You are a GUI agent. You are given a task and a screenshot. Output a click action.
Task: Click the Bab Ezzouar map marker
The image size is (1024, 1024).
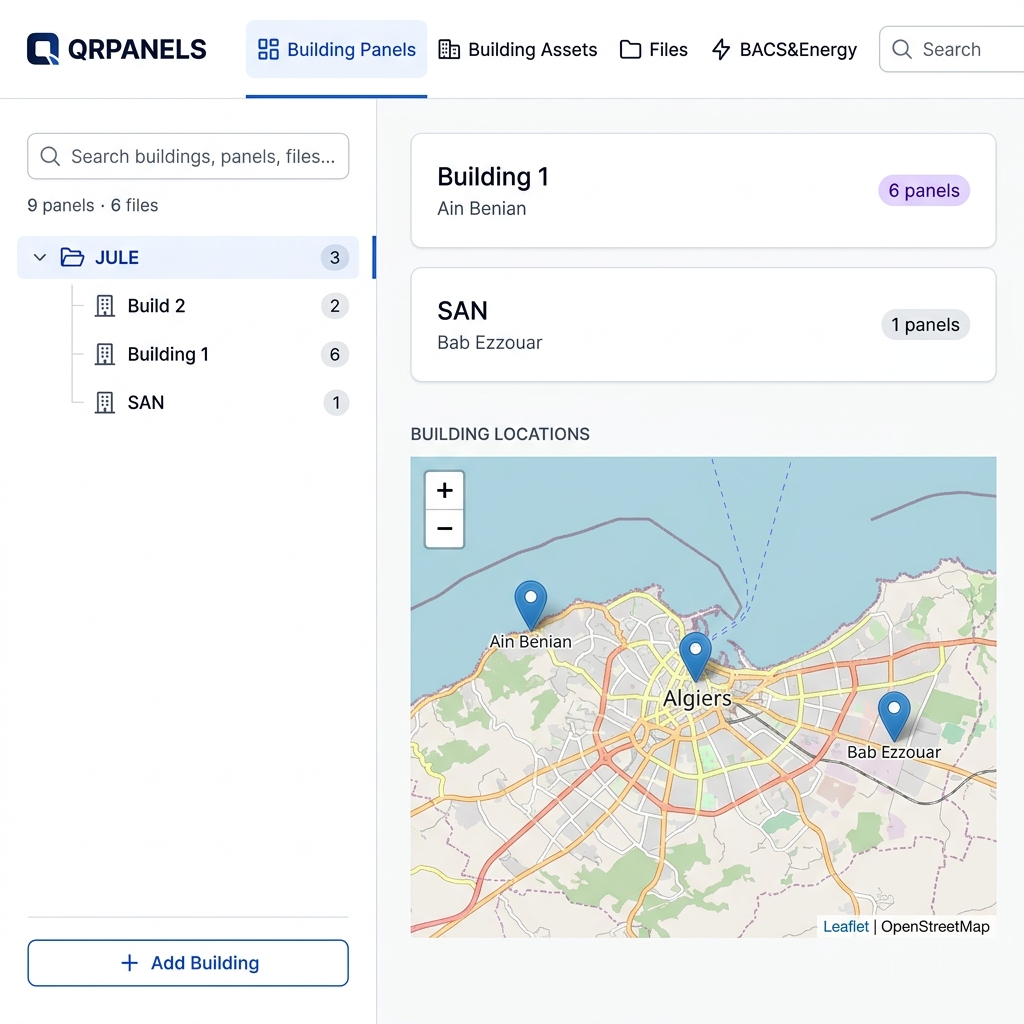point(894,716)
